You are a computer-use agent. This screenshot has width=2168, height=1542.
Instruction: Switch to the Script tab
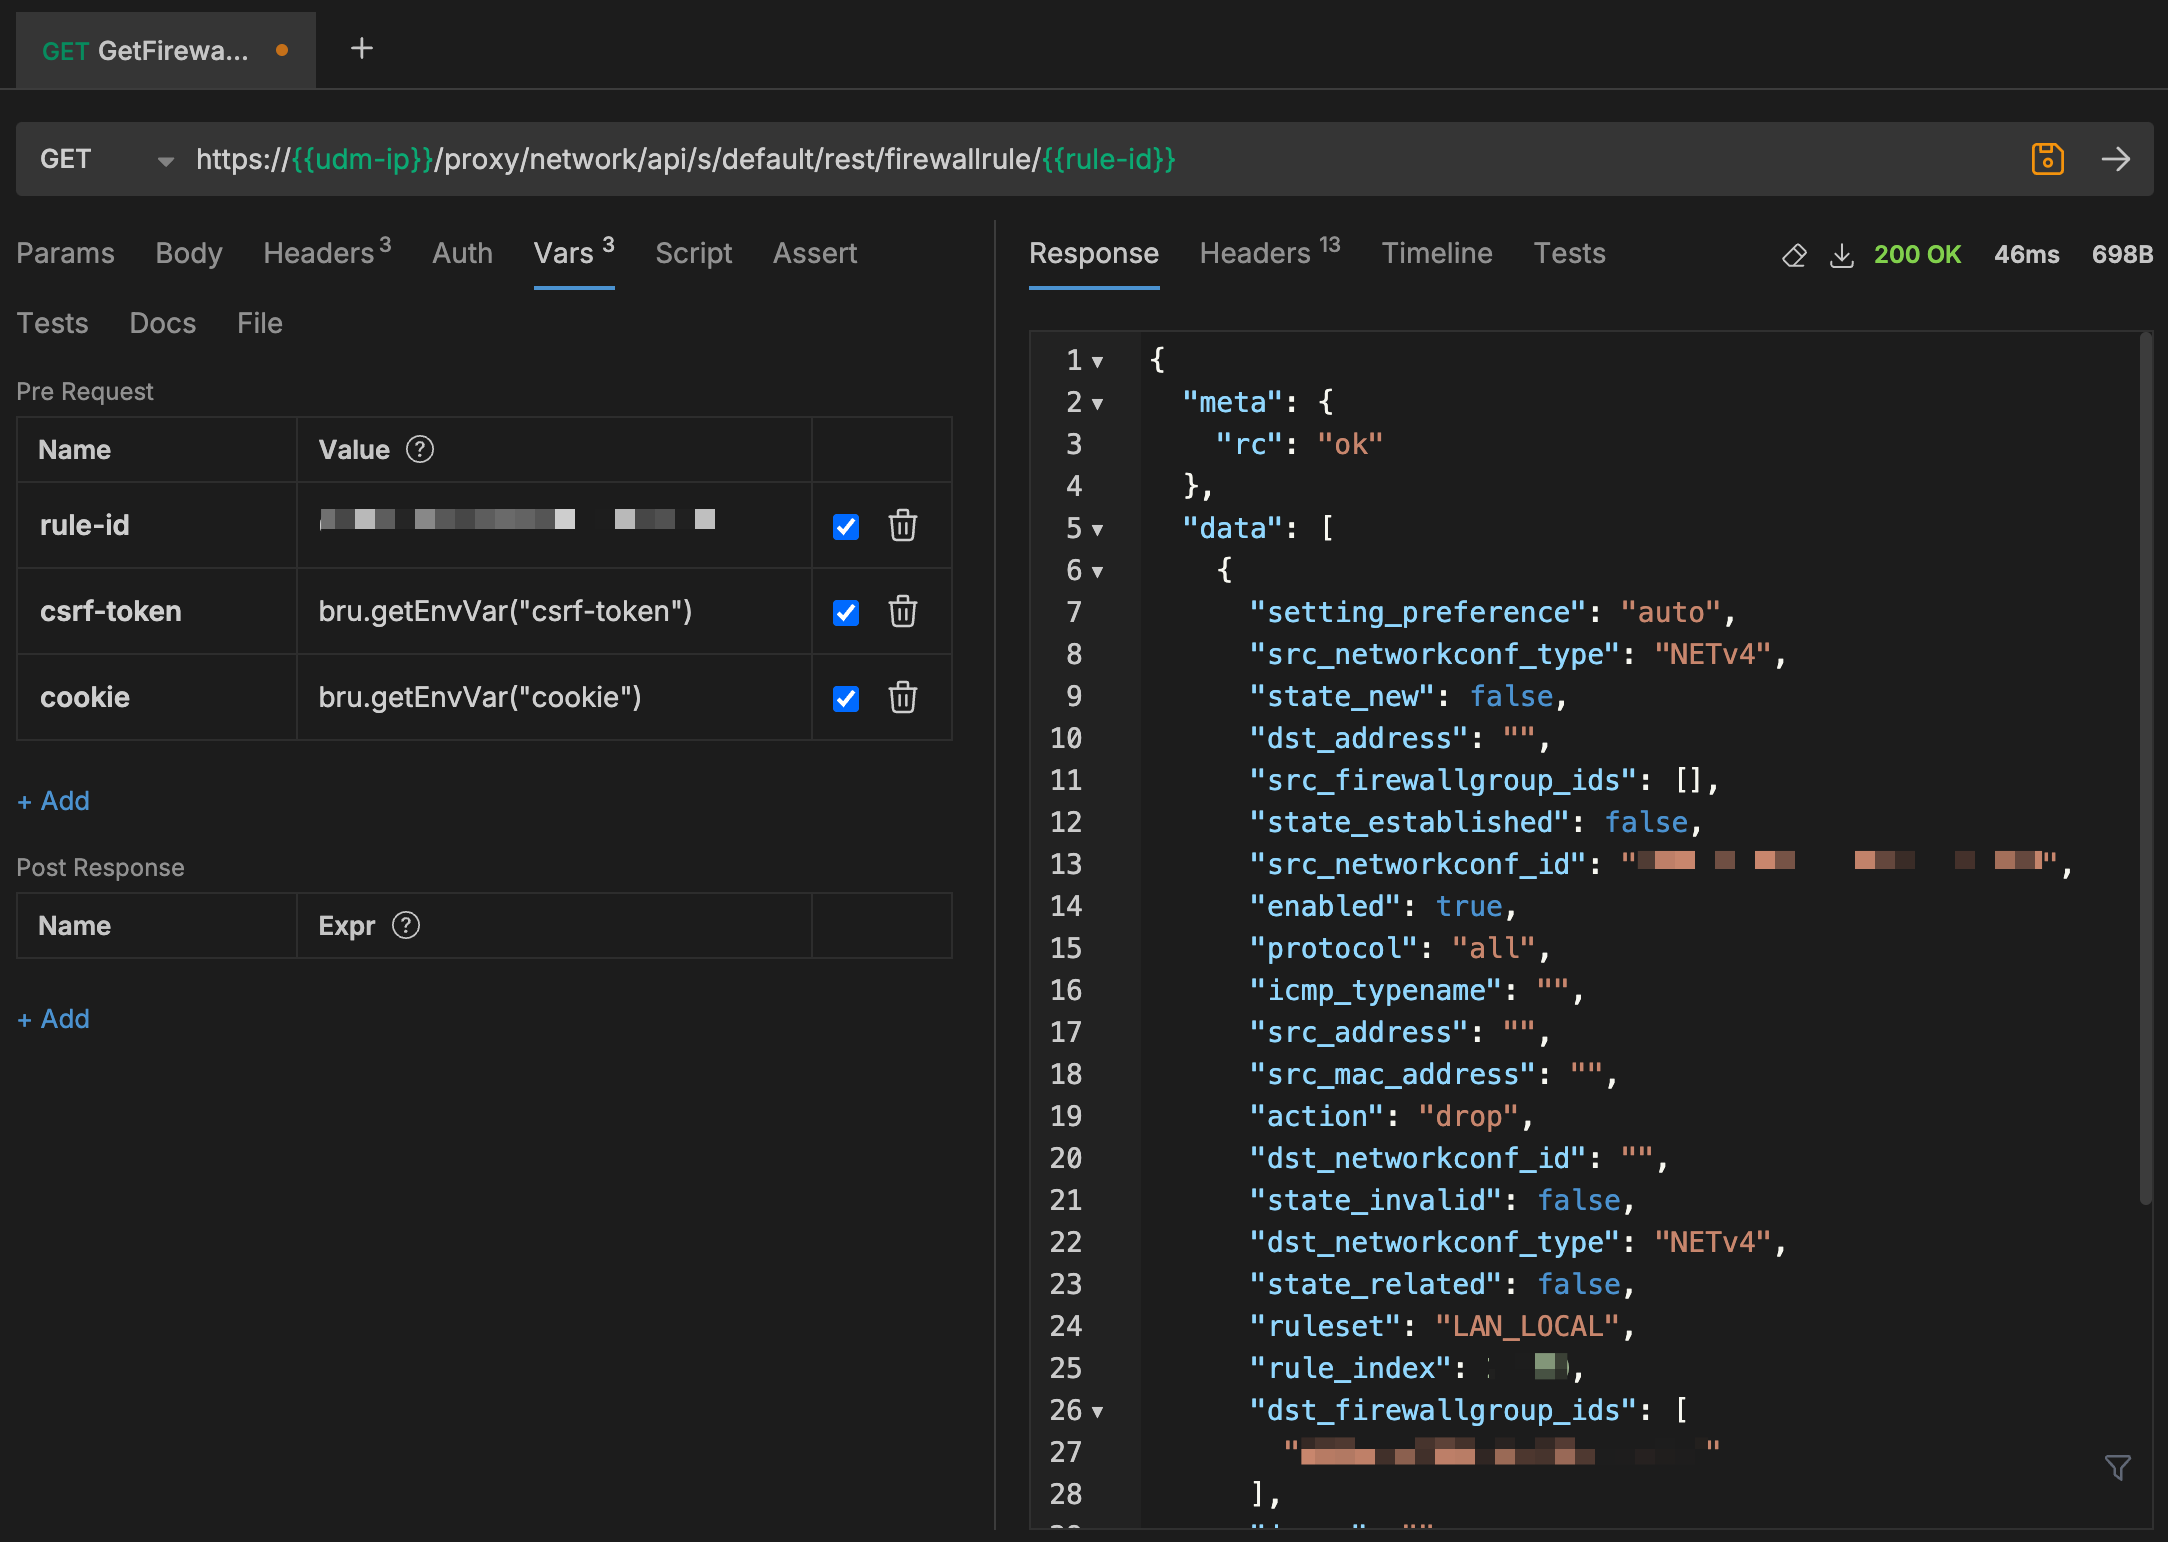pyautogui.click(x=693, y=253)
